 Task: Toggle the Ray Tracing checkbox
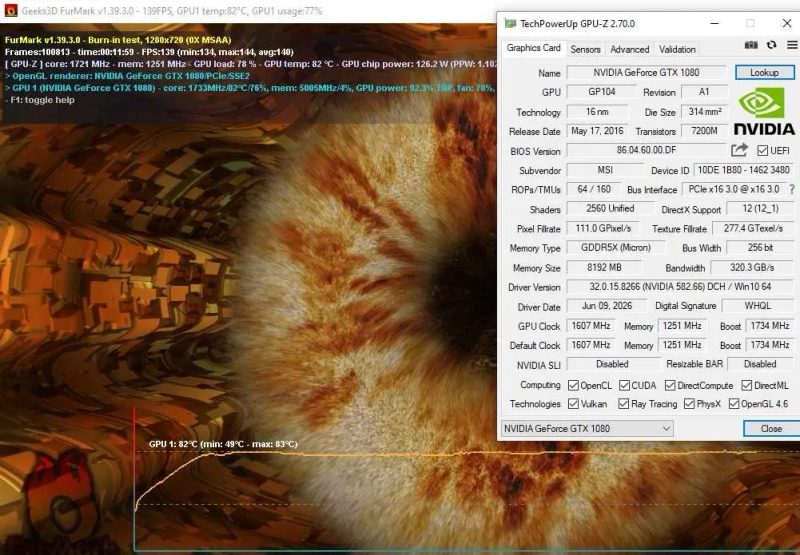tap(623, 404)
